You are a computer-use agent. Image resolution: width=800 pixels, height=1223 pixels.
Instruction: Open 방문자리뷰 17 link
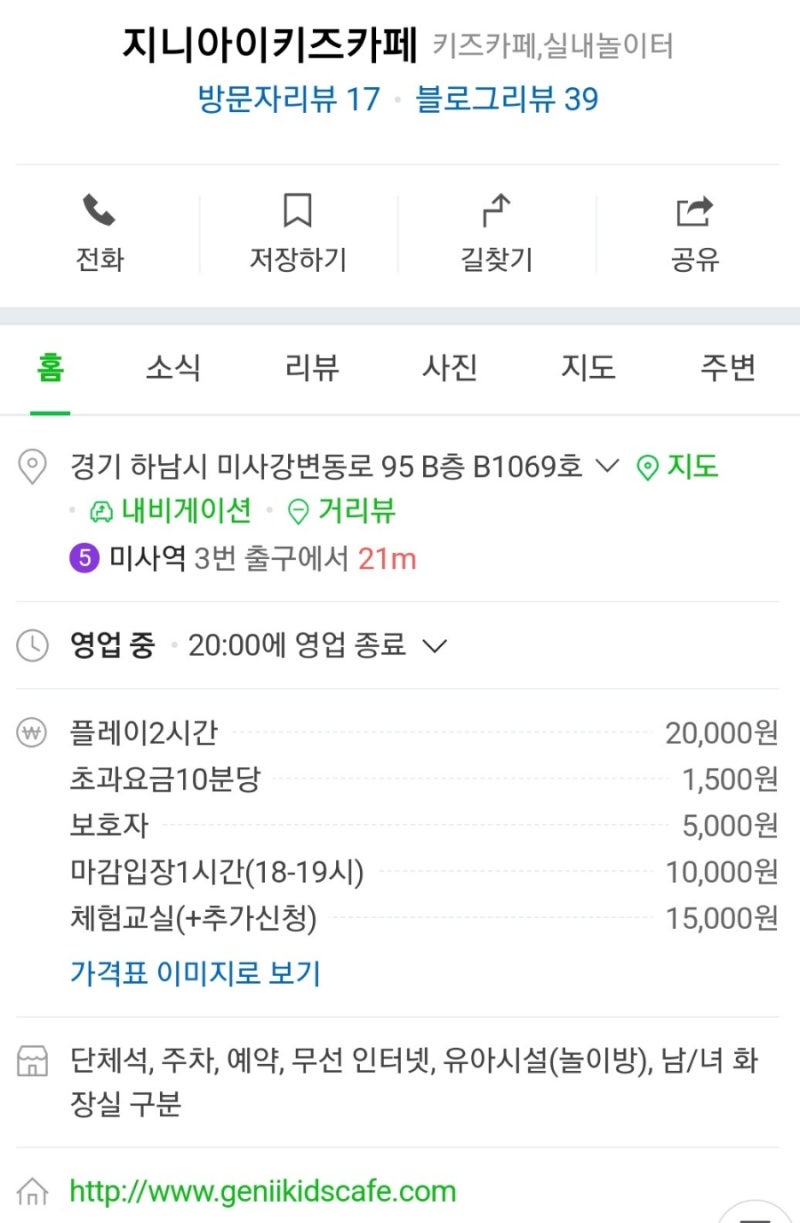(x=289, y=100)
